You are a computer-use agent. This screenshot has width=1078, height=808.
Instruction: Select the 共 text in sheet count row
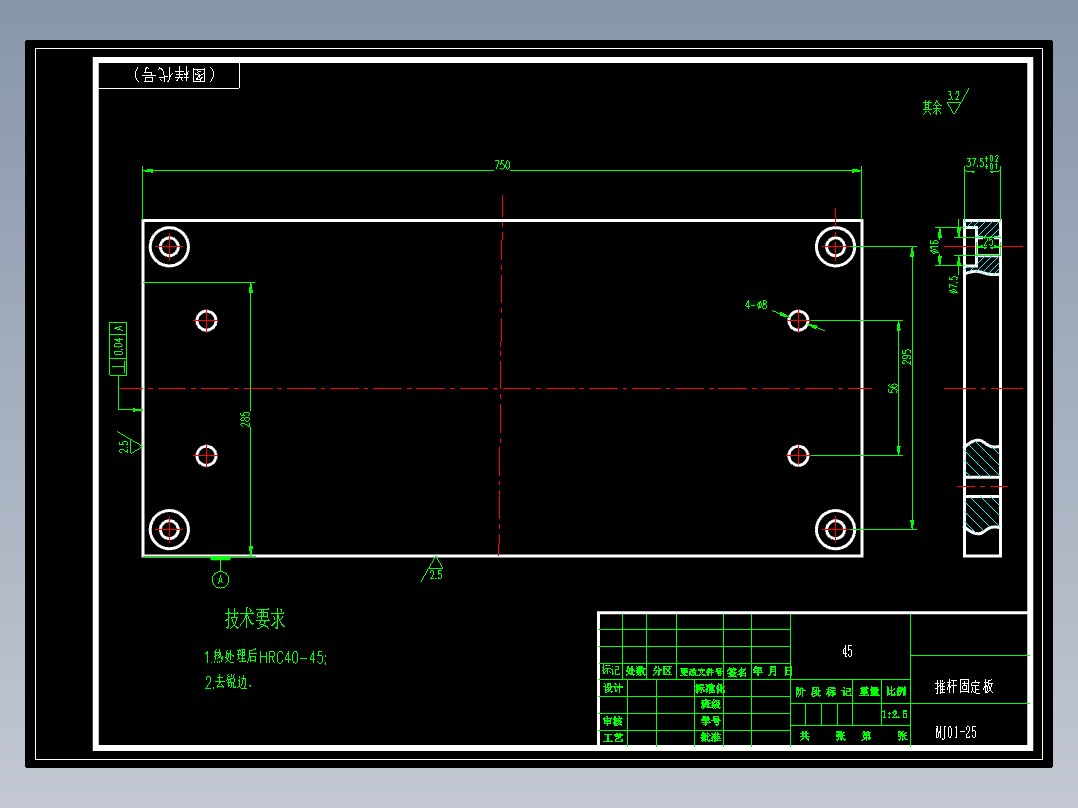point(804,736)
